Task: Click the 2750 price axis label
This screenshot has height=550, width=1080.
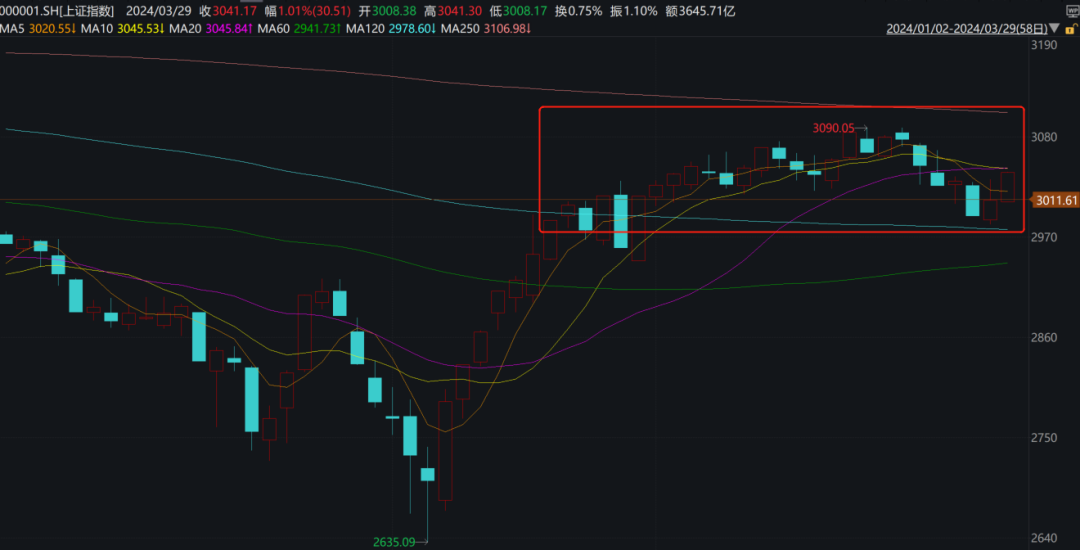Action: (x=1046, y=438)
